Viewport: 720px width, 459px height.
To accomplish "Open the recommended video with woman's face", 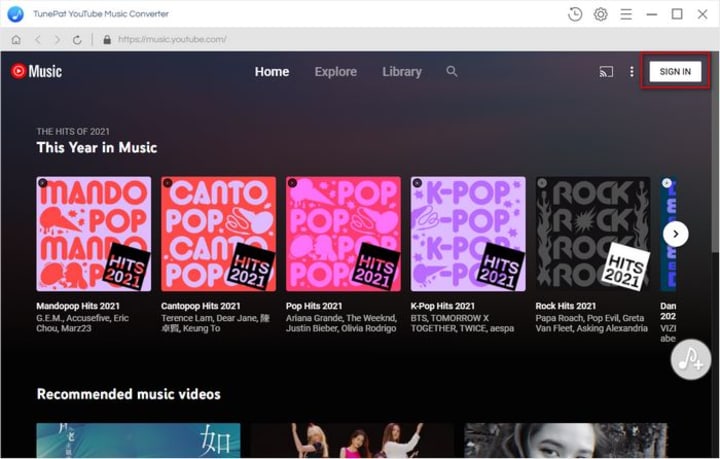I will click(x=566, y=441).
